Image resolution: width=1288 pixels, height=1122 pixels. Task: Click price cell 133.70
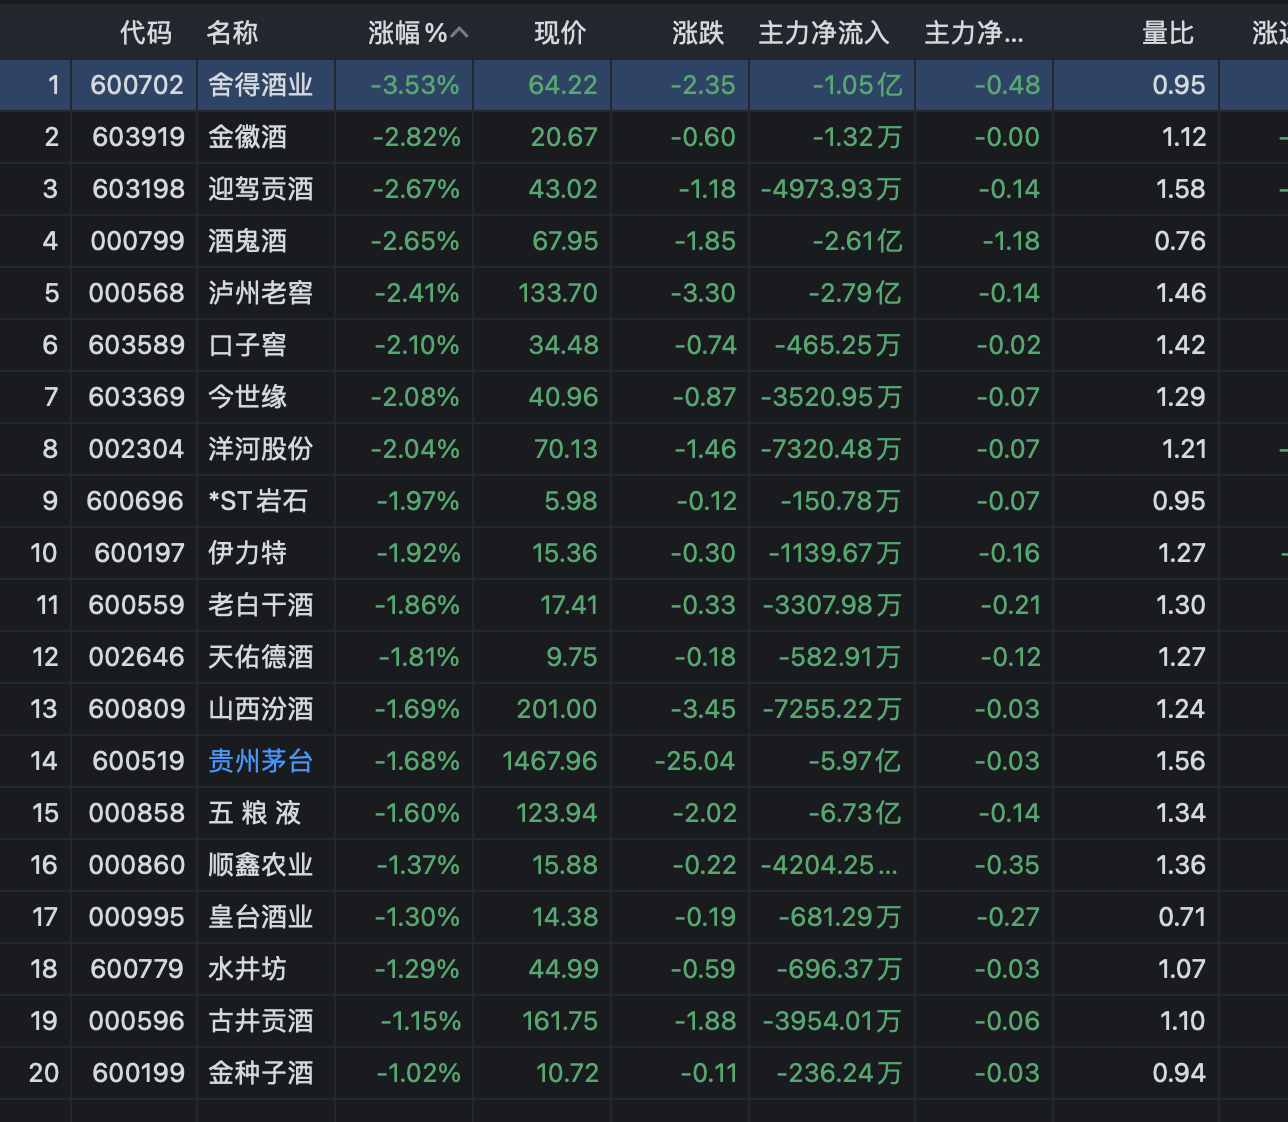point(558,293)
